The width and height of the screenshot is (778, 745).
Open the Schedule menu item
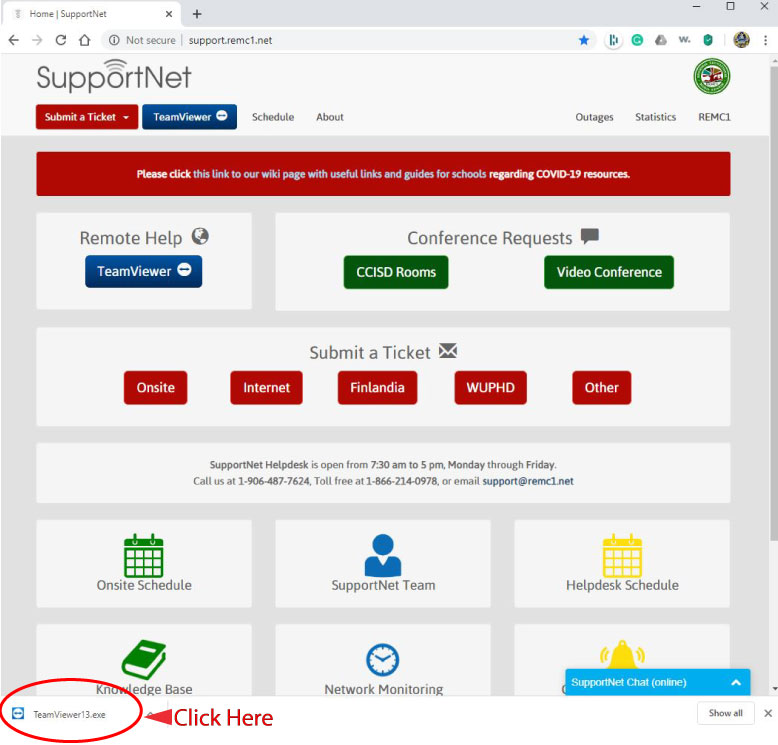[x=273, y=117]
